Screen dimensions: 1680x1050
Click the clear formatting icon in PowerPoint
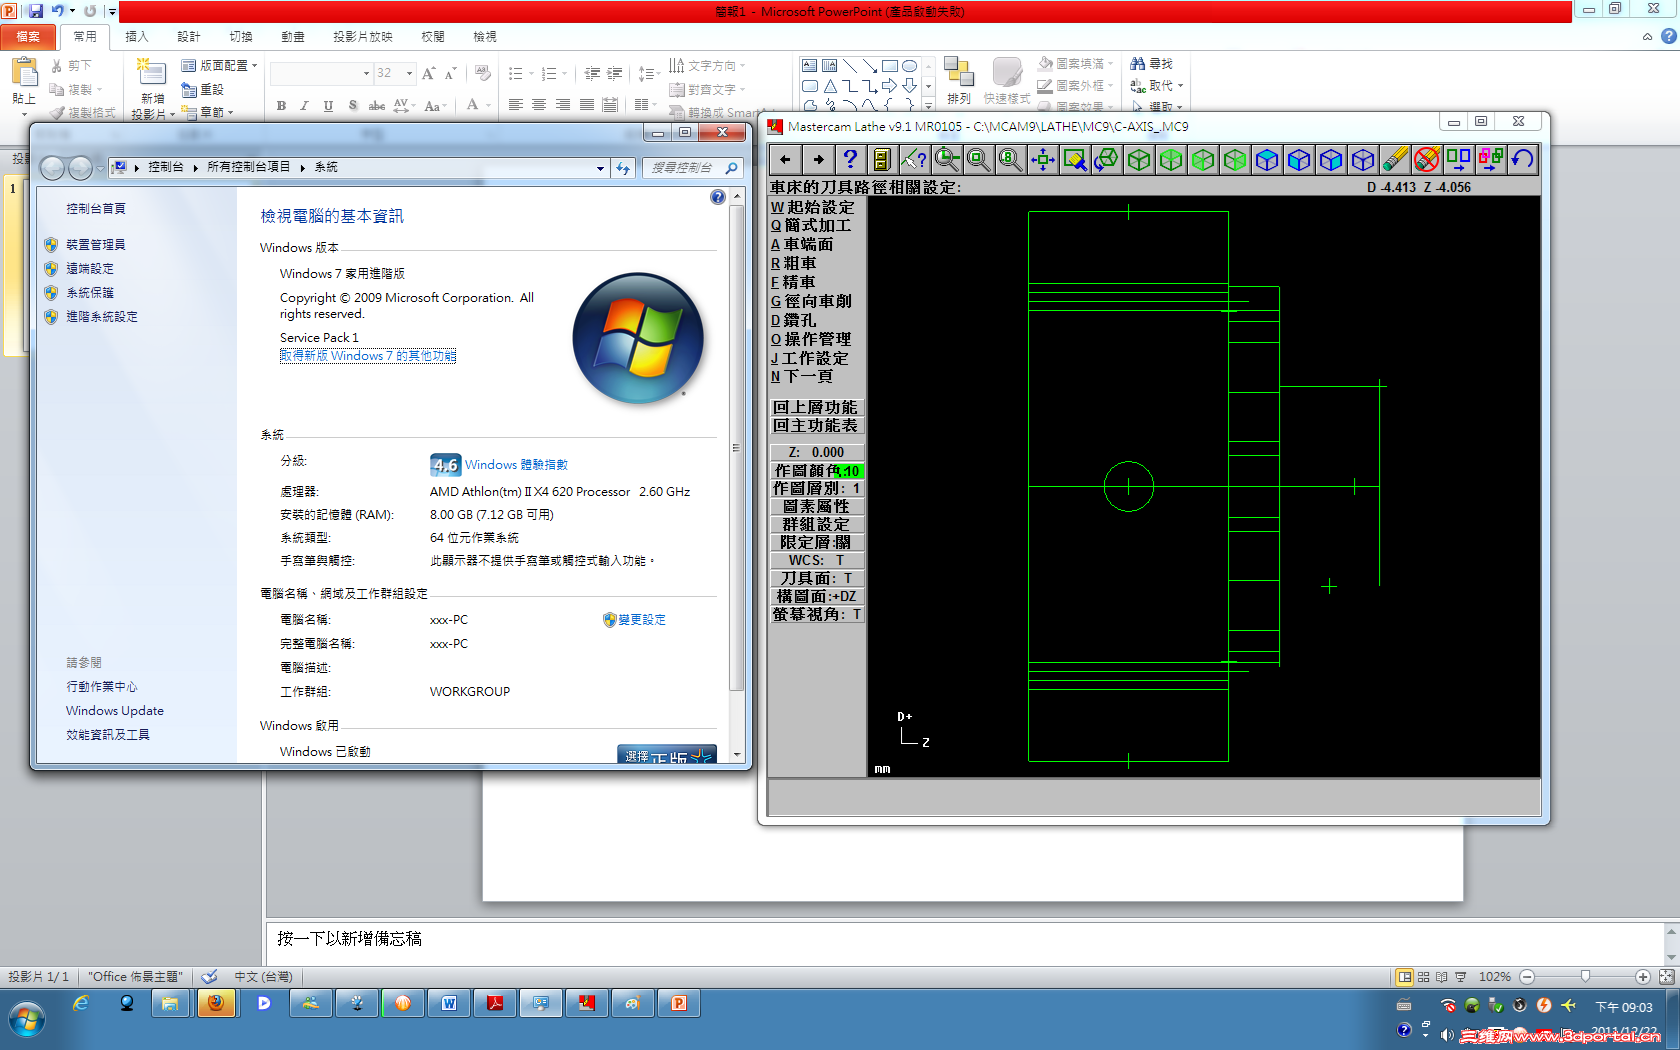[x=483, y=73]
